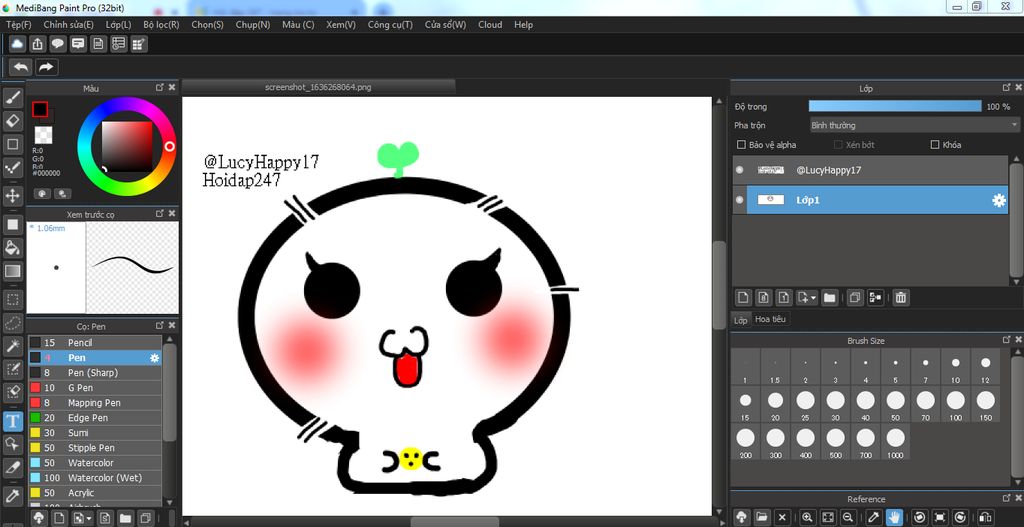
Task: Adjust the Độ trong opacity slider
Action: [895, 106]
